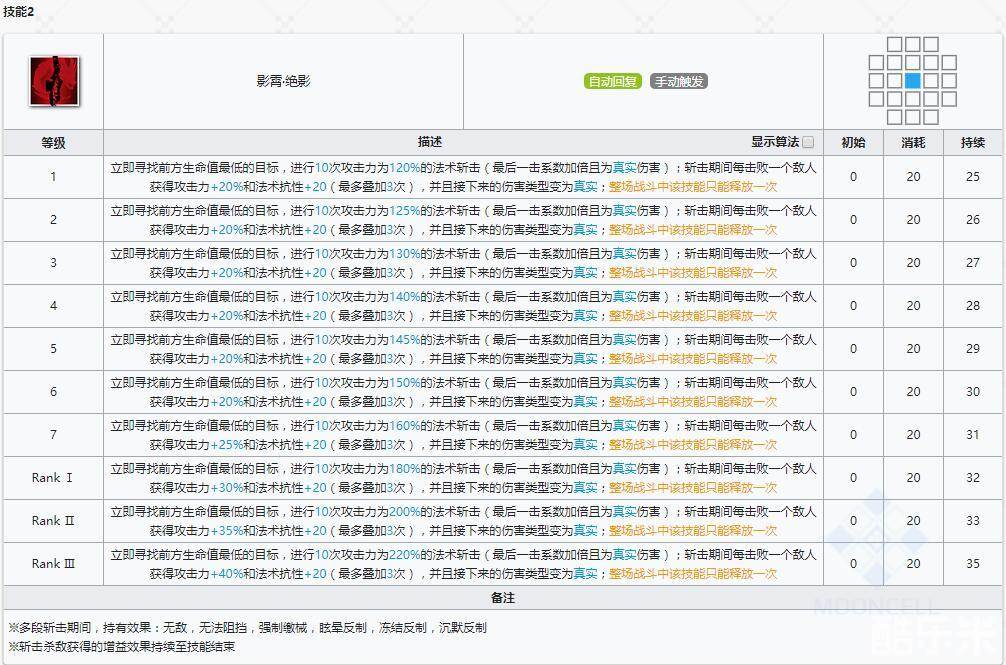Viewport: 1006px width, 665px height.
Task: Click the Rank Ⅲ level cell
Action: pyautogui.click(x=53, y=564)
